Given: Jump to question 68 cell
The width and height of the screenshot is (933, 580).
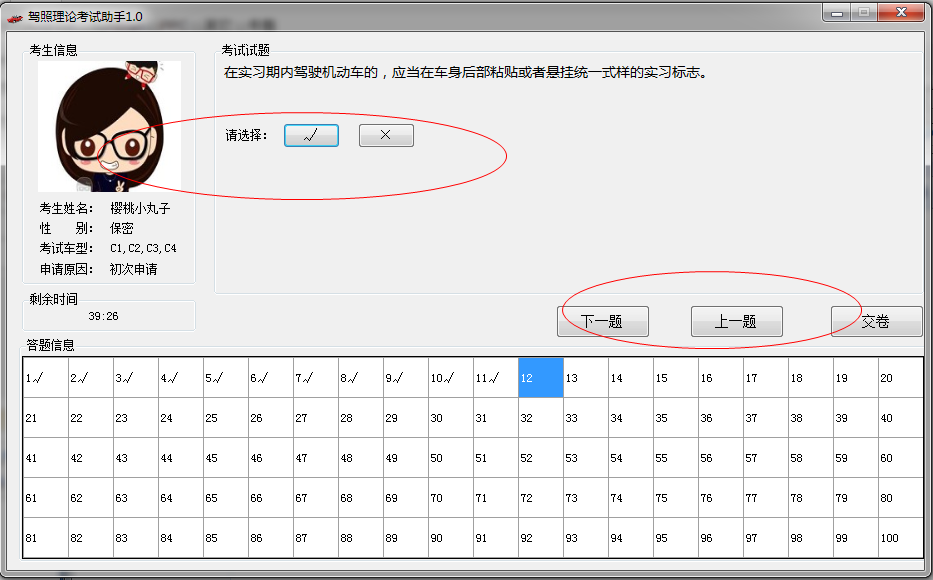Looking at the screenshot, I should pos(361,498).
